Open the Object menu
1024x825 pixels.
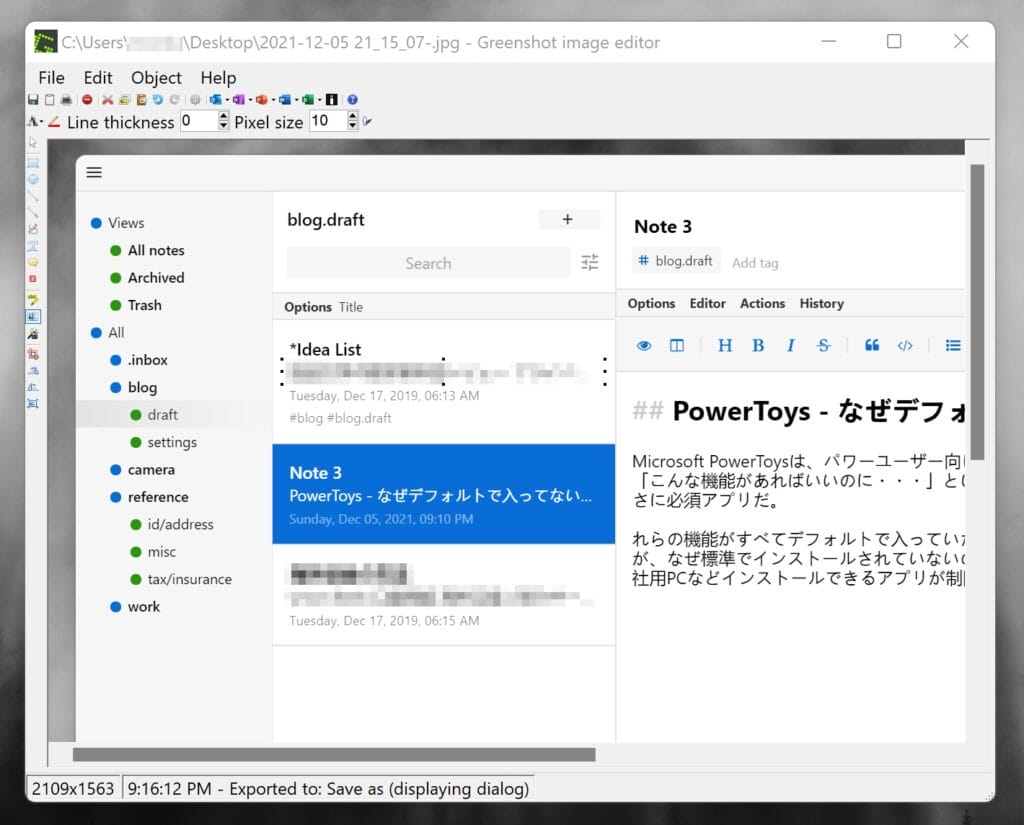pos(156,78)
